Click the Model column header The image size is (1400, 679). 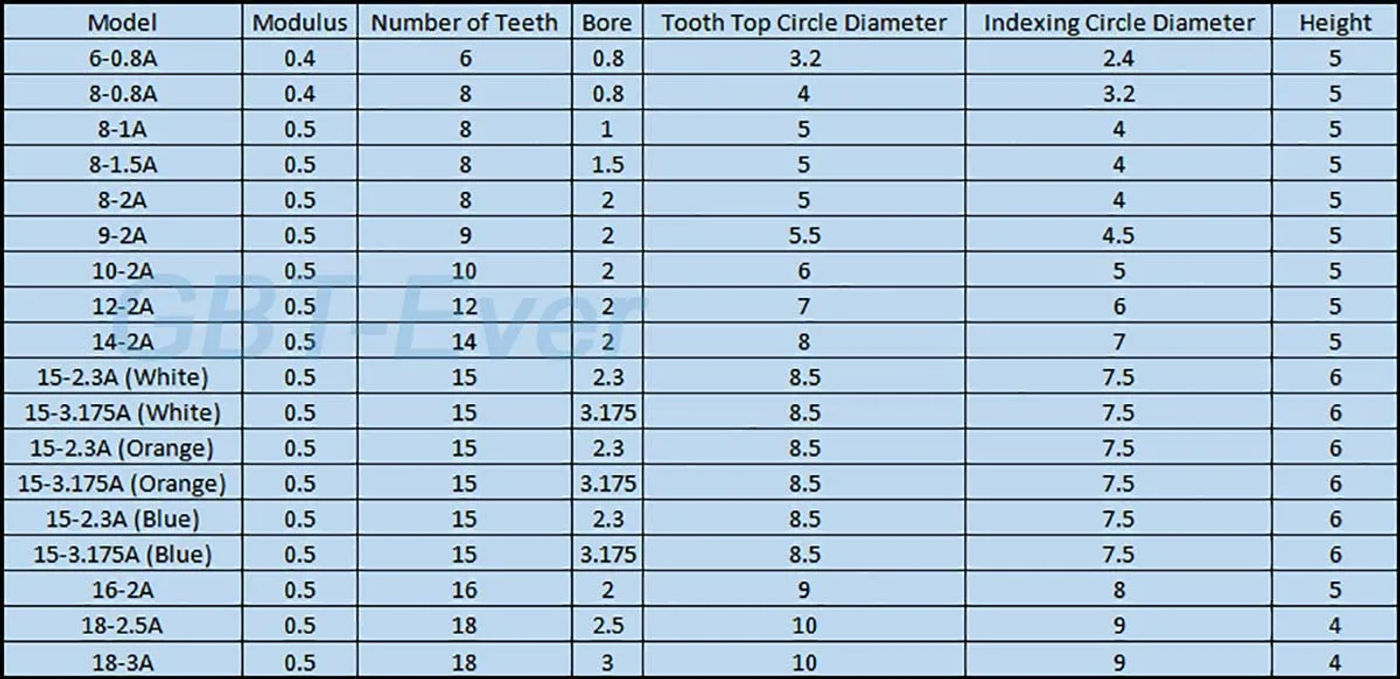coord(121,22)
